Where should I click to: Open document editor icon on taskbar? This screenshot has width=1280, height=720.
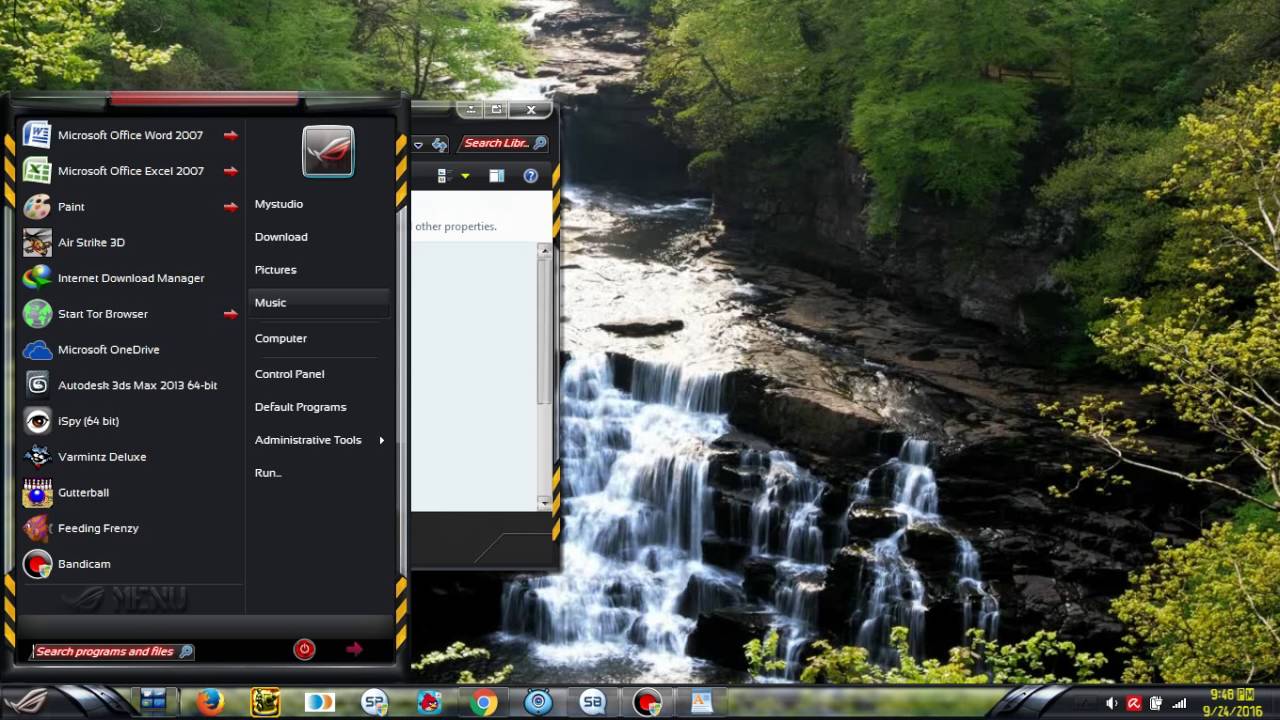point(702,703)
